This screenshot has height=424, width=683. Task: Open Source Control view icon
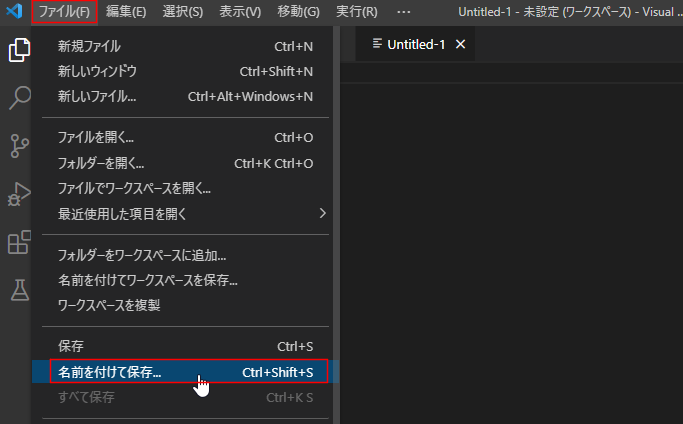(x=19, y=146)
